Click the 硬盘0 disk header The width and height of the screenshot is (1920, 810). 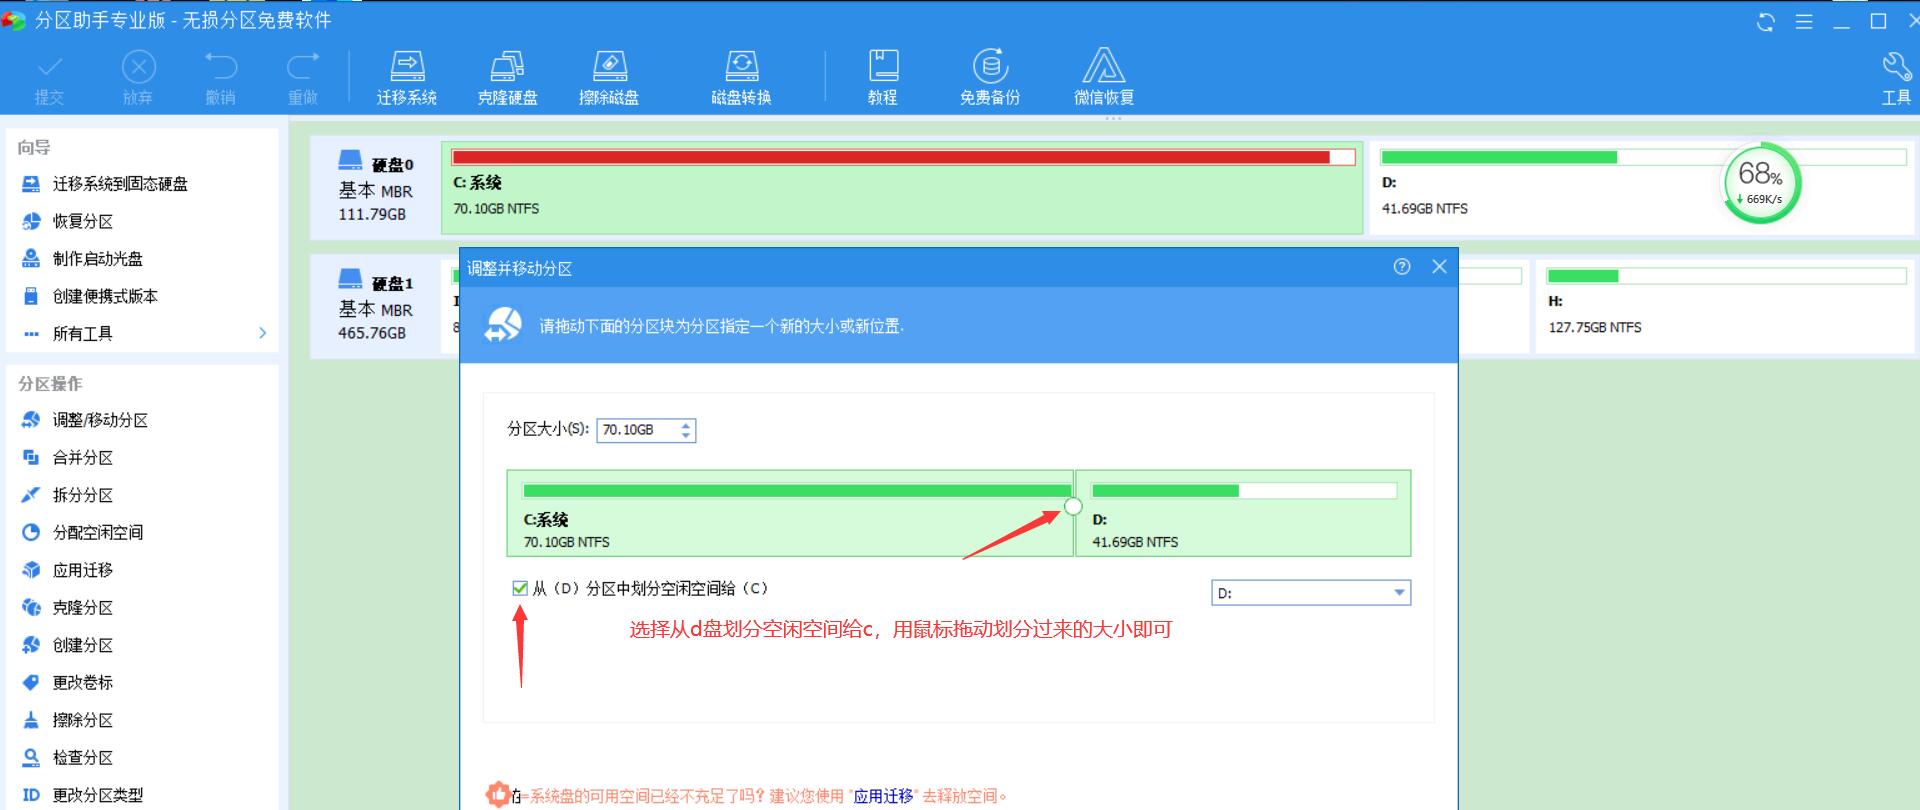point(375,187)
